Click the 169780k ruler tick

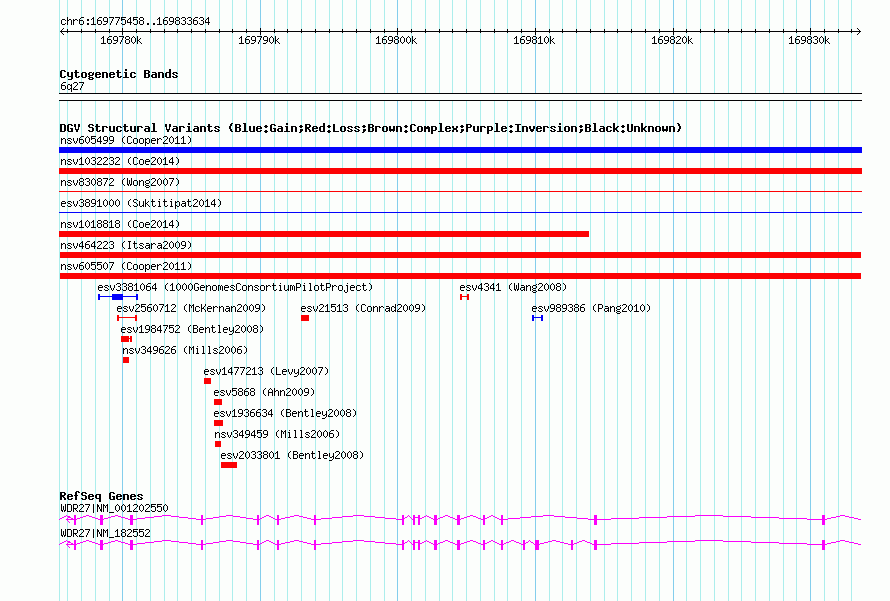click(x=121, y=40)
